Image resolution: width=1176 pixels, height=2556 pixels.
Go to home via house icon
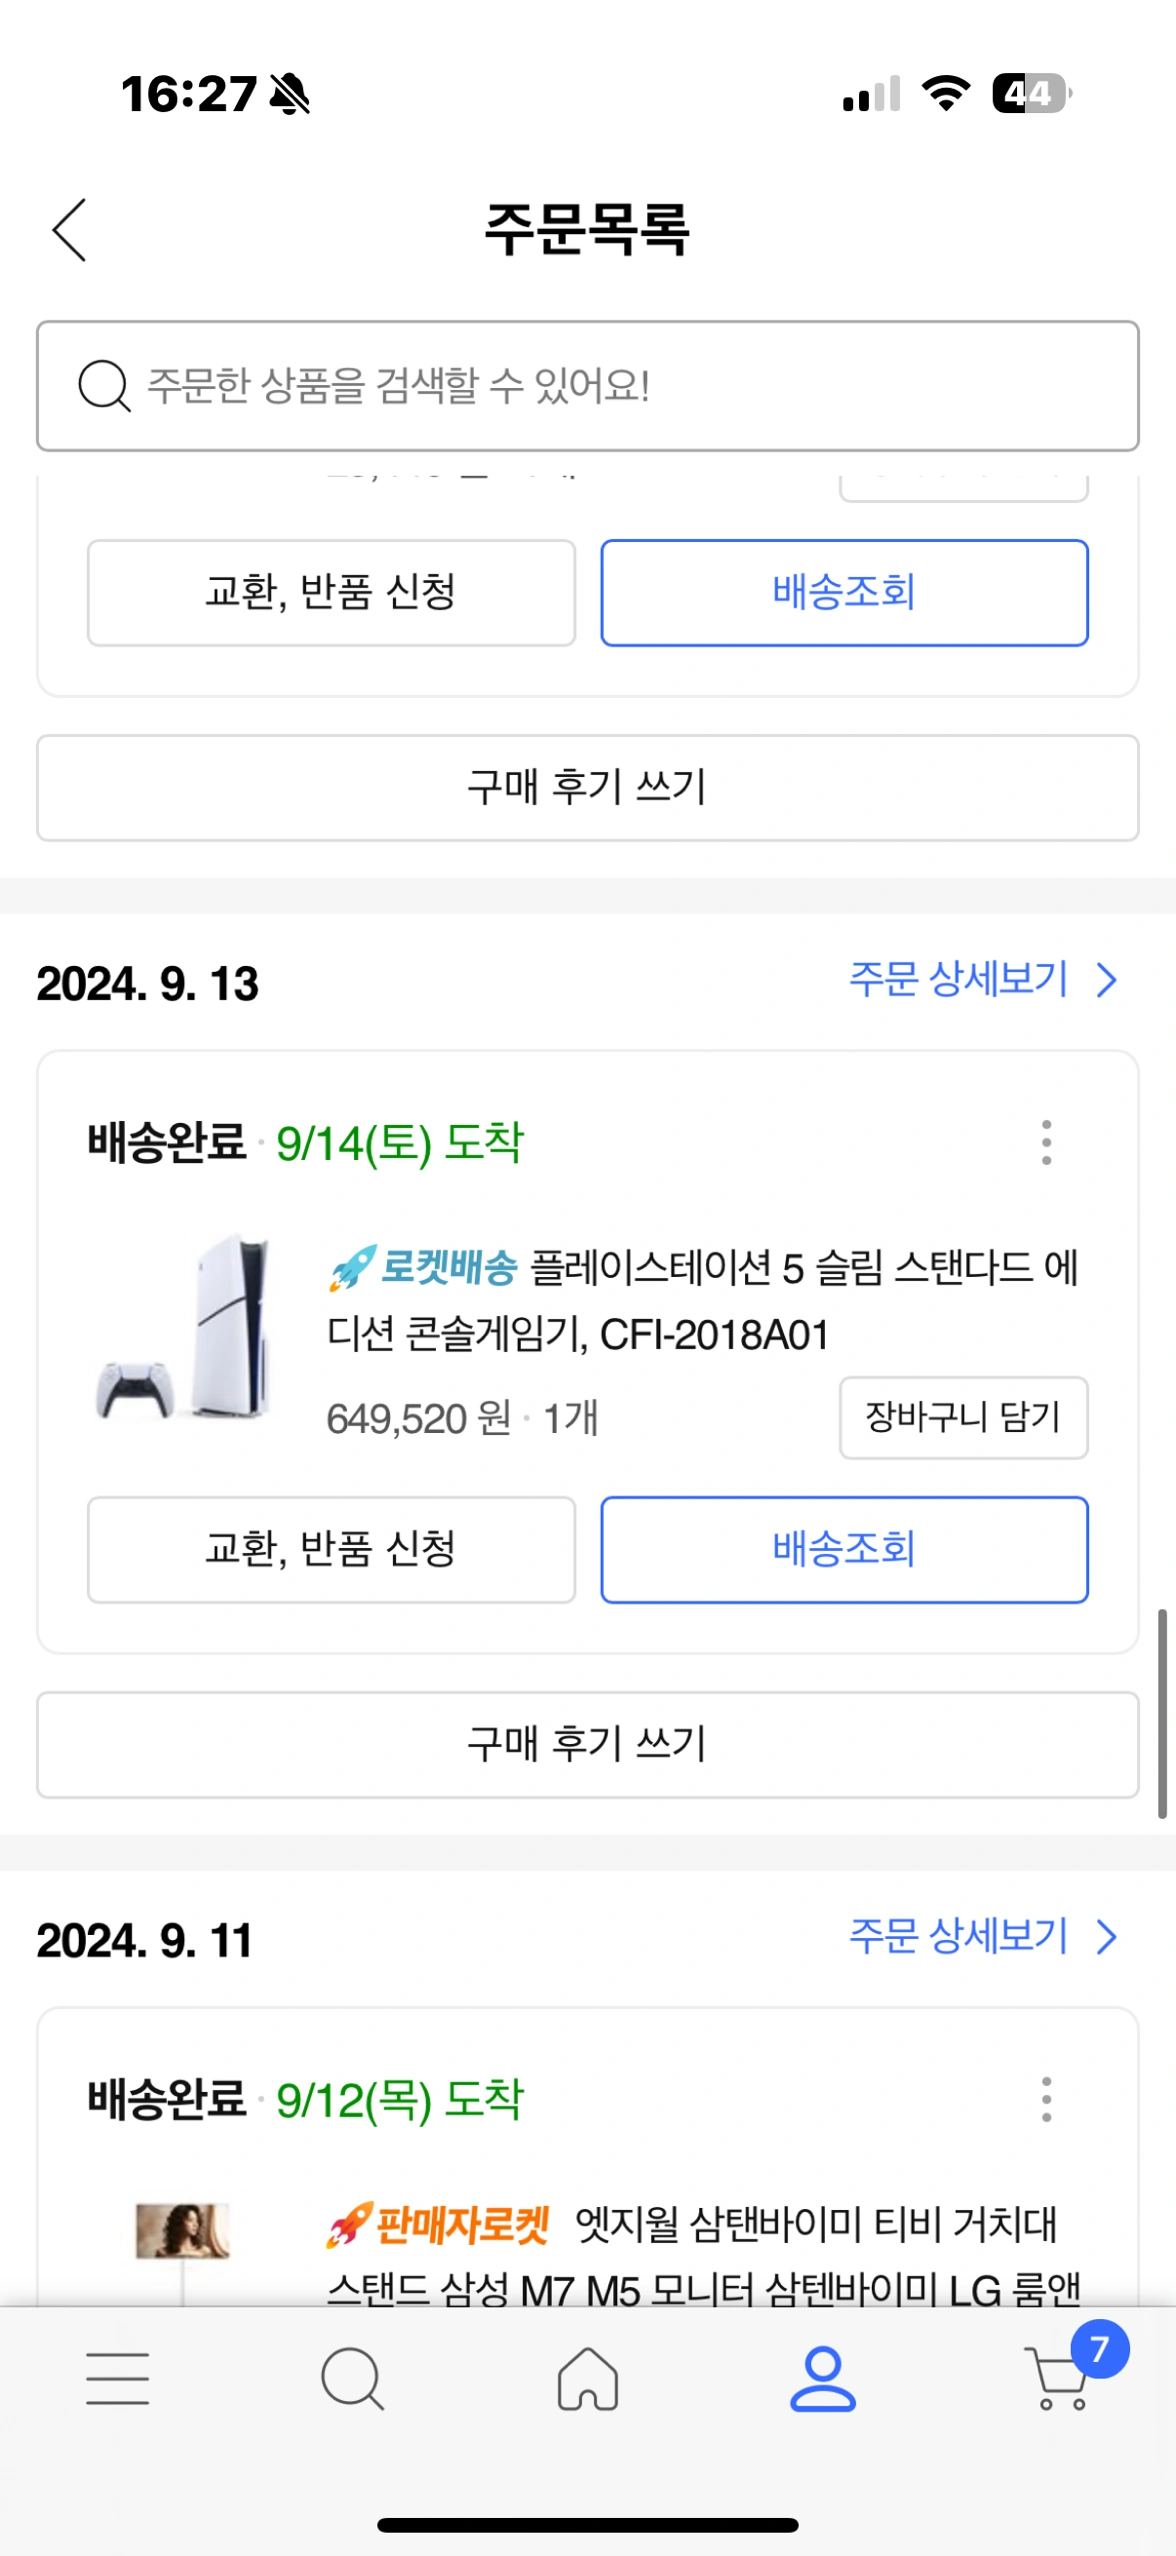tap(588, 2378)
